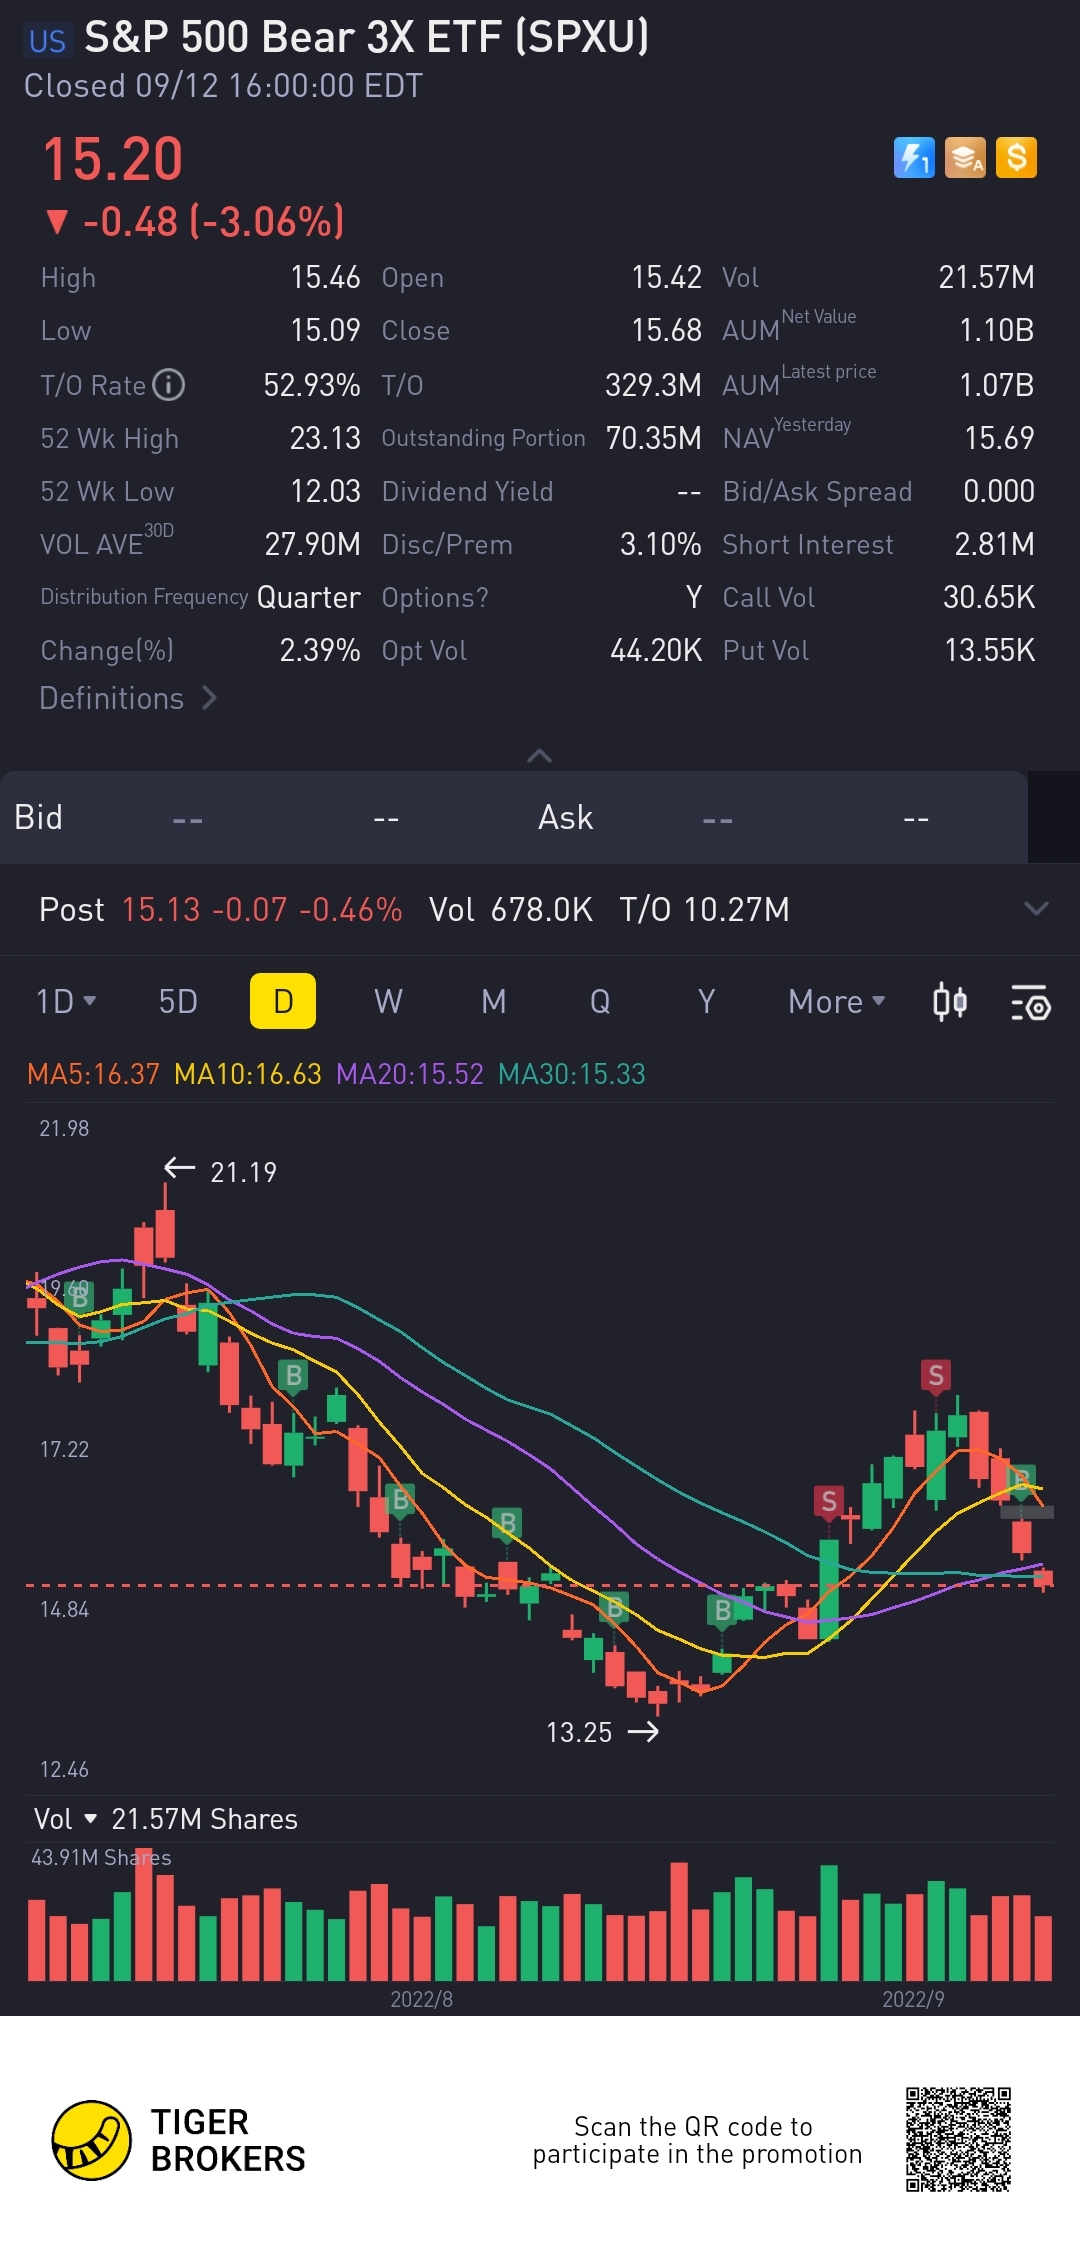Viewport: 1080px width, 2265px height.
Task: Tap the US market flag label
Action: [x=47, y=41]
